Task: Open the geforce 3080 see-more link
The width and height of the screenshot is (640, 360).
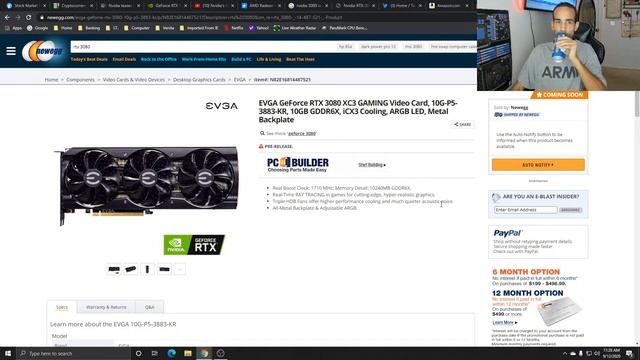Action: [x=302, y=133]
